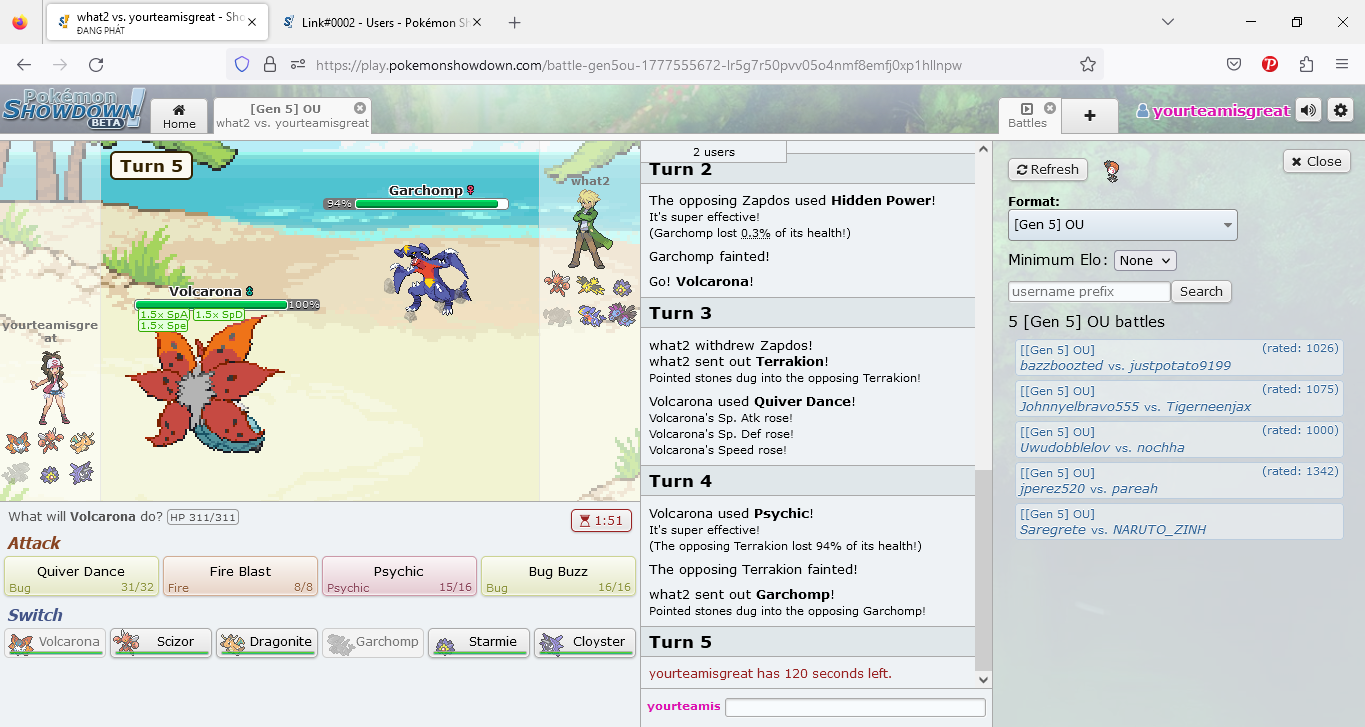The width and height of the screenshot is (1365, 727).
Task: Click the Pokémon Showdown logo
Action: pos(74,108)
